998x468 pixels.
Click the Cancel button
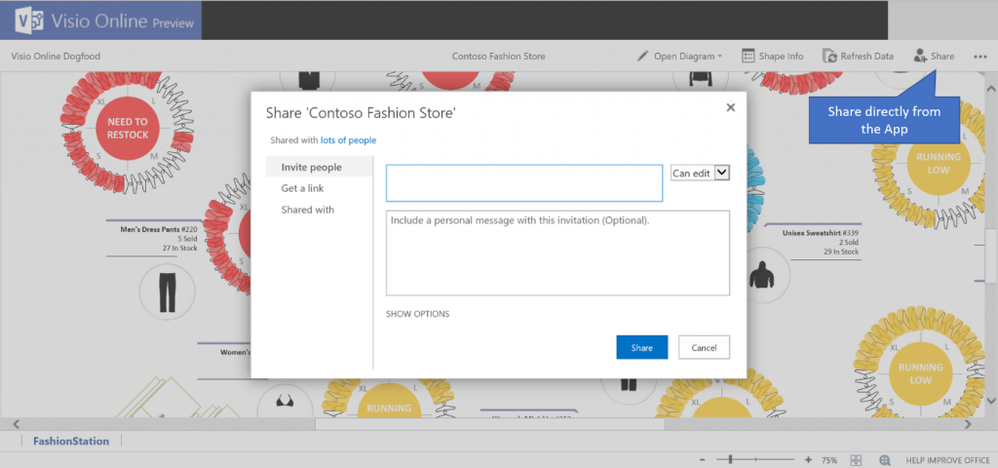pyautogui.click(x=704, y=347)
